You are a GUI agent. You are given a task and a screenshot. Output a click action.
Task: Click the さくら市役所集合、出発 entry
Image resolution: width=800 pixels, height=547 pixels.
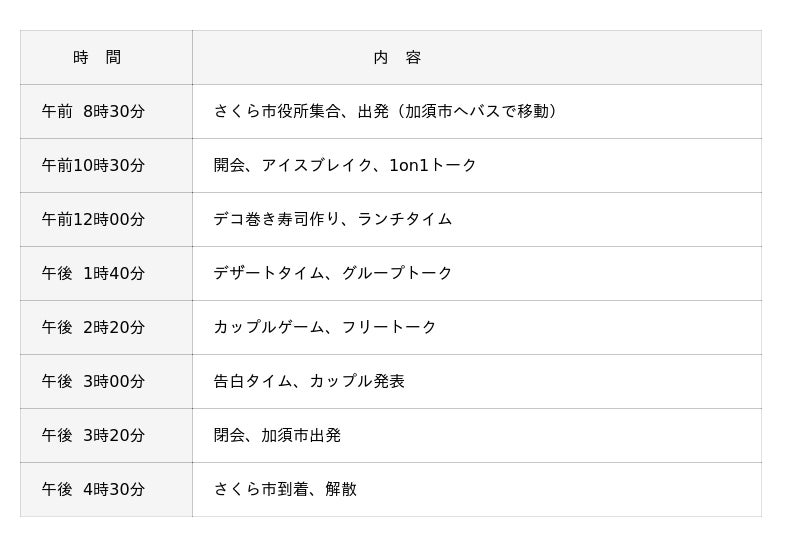[x=300, y=112]
